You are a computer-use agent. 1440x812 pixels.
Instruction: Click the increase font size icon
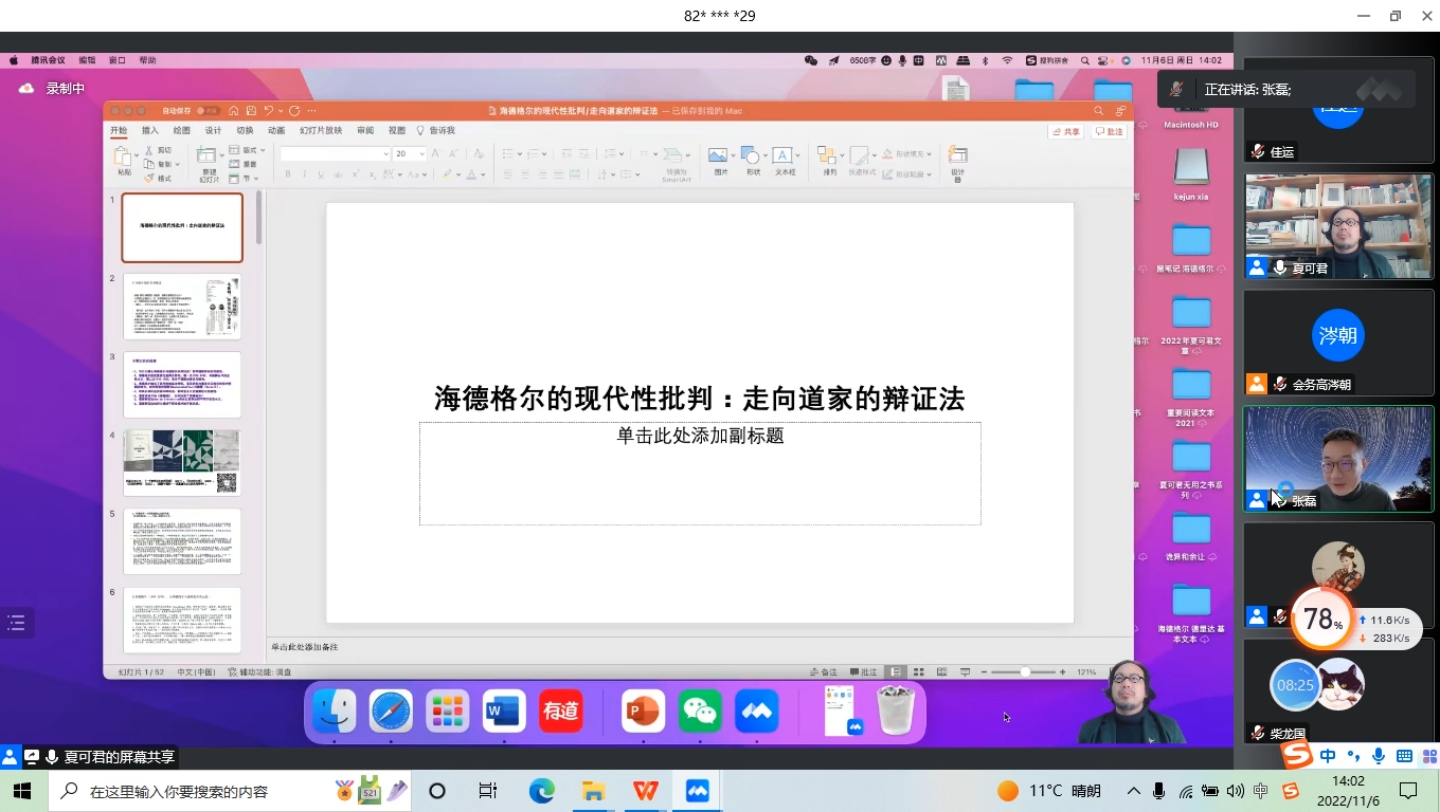pyautogui.click(x=436, y=153)
